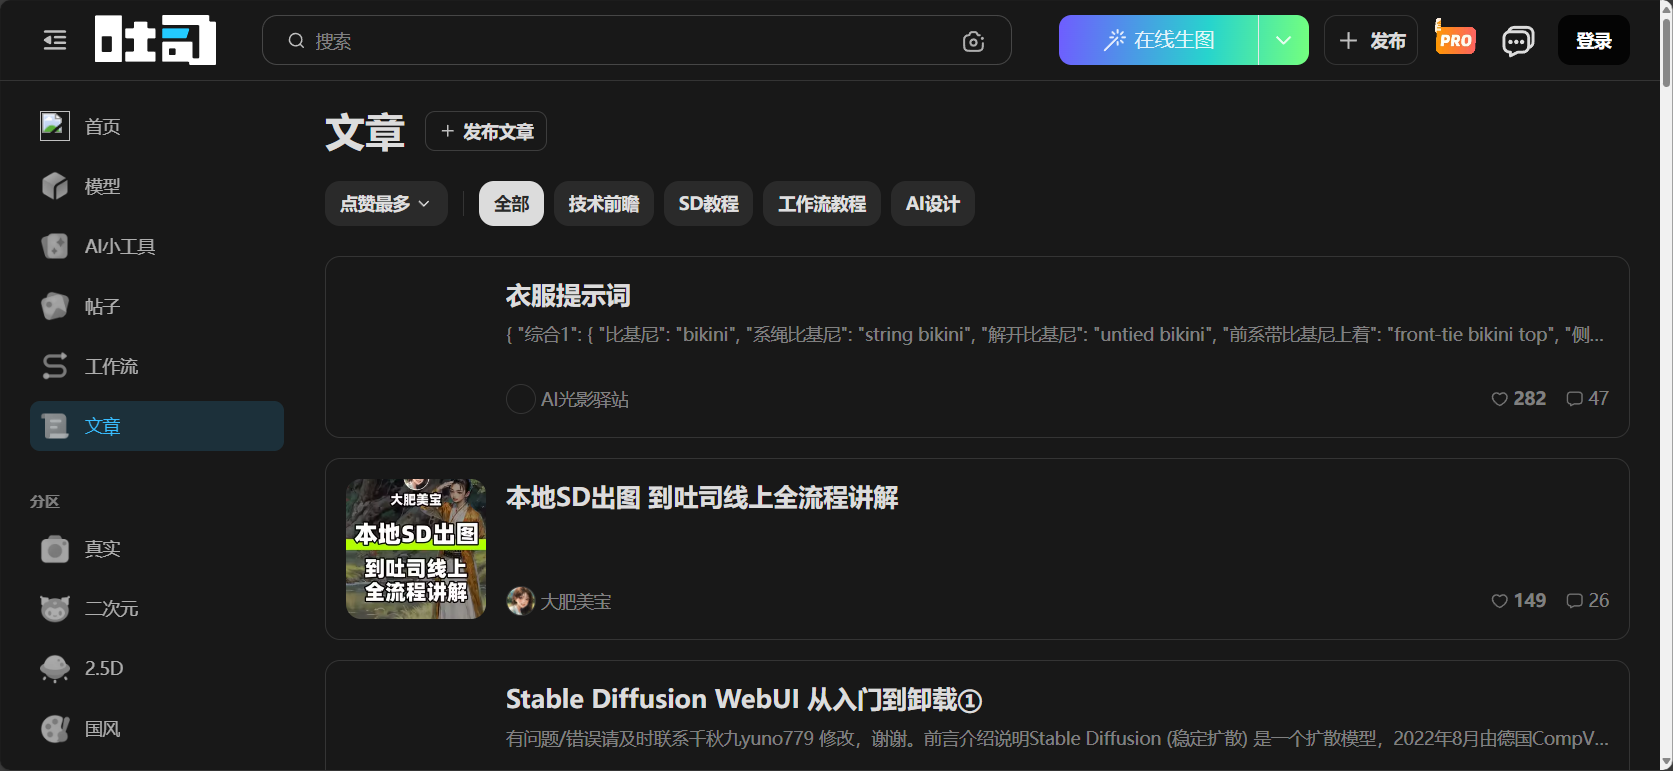
Task: Open AI光影驿站 author avatar
Action: (x=521, y=399)
